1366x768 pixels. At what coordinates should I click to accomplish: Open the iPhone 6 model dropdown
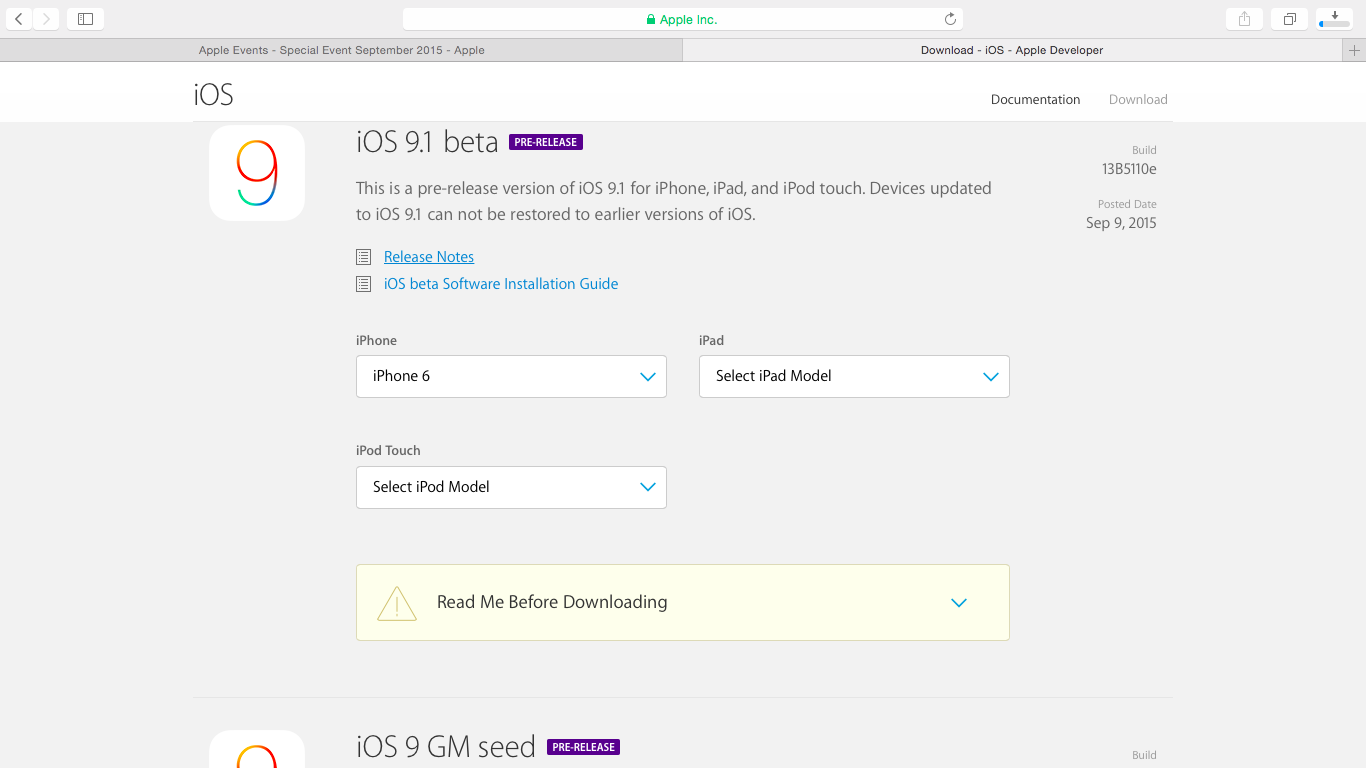point(511,376)
